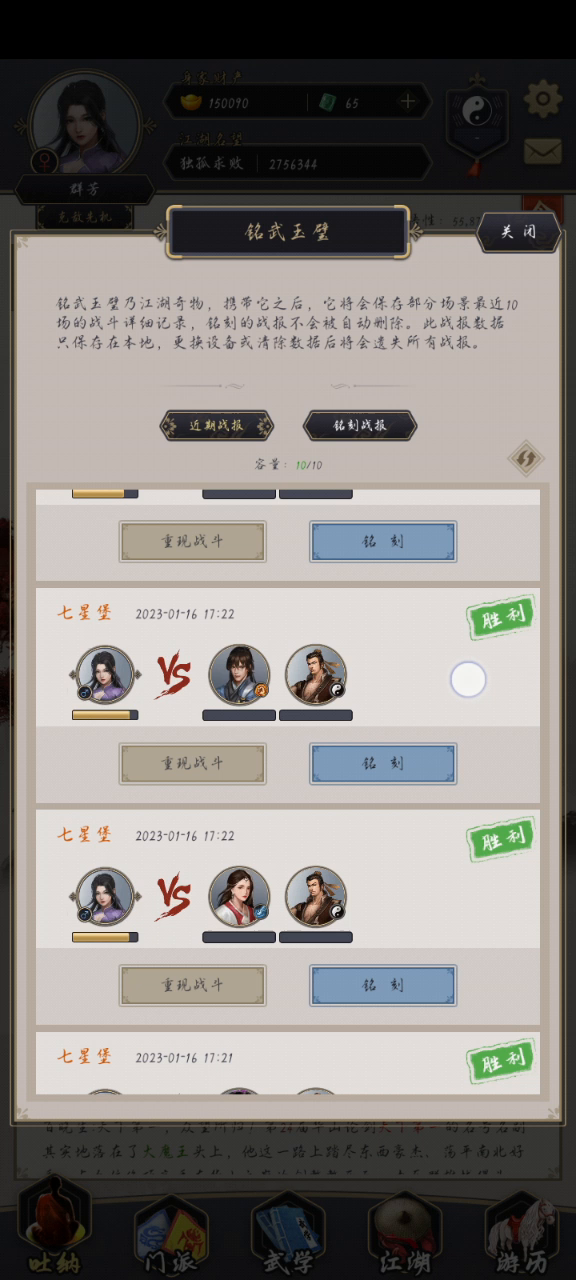
Task: Open 吐纳 in bottom navigation
Action: [x=54, y=1225]
